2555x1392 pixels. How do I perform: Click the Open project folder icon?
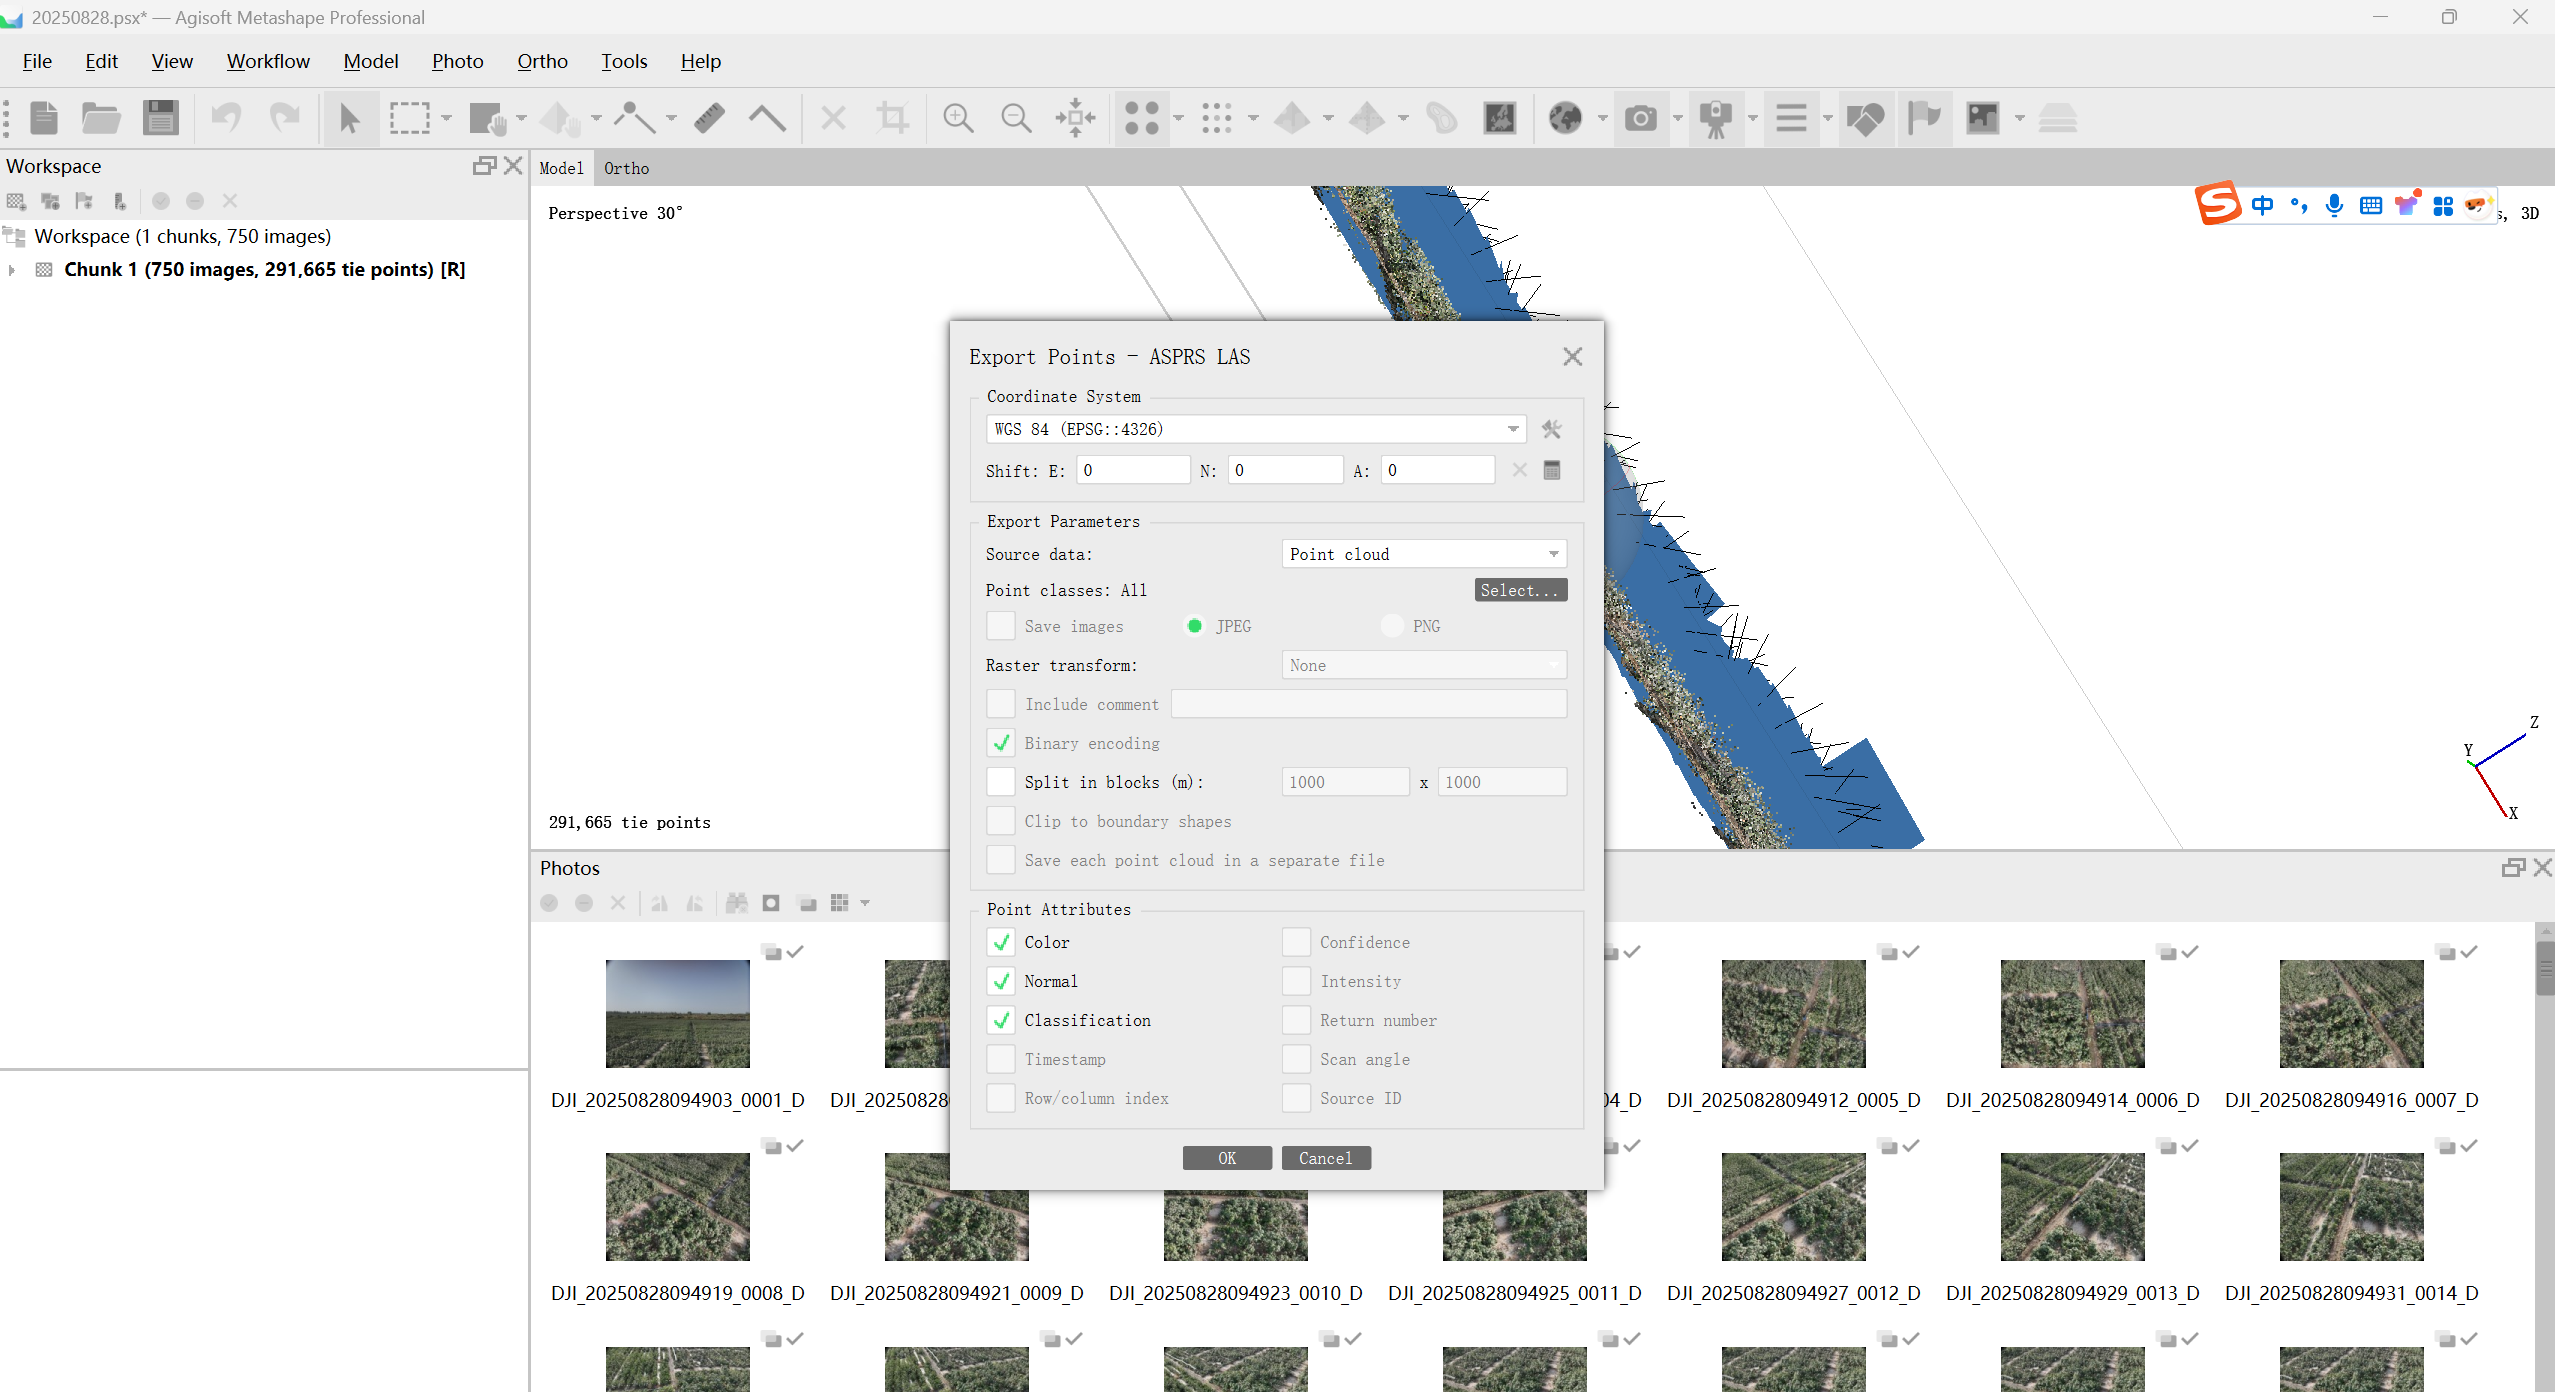(101, 118)
